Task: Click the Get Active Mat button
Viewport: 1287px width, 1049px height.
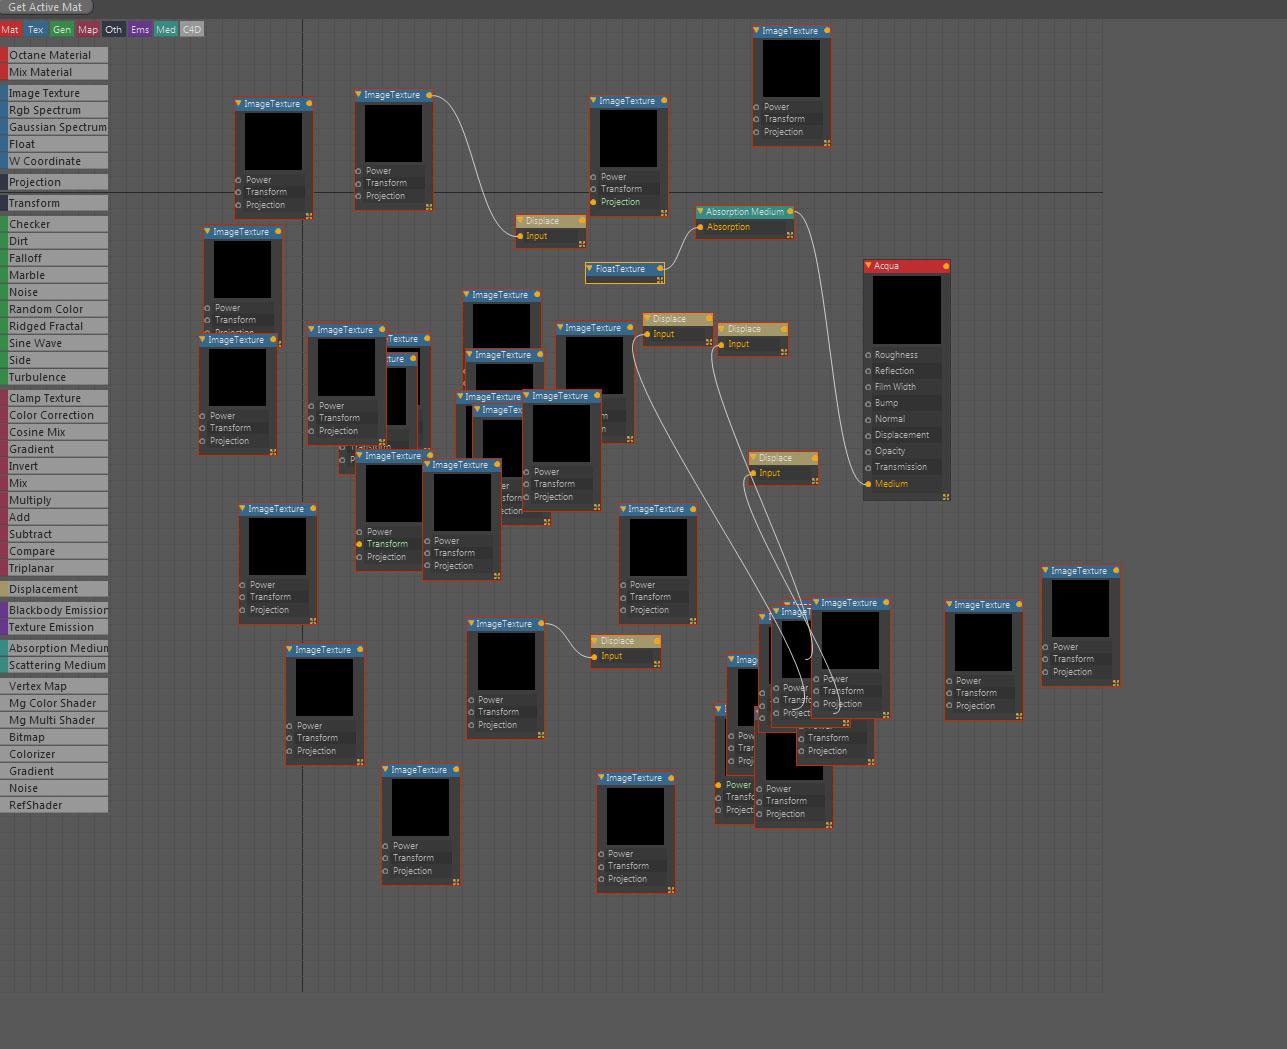Action: (x=46, y=7)
